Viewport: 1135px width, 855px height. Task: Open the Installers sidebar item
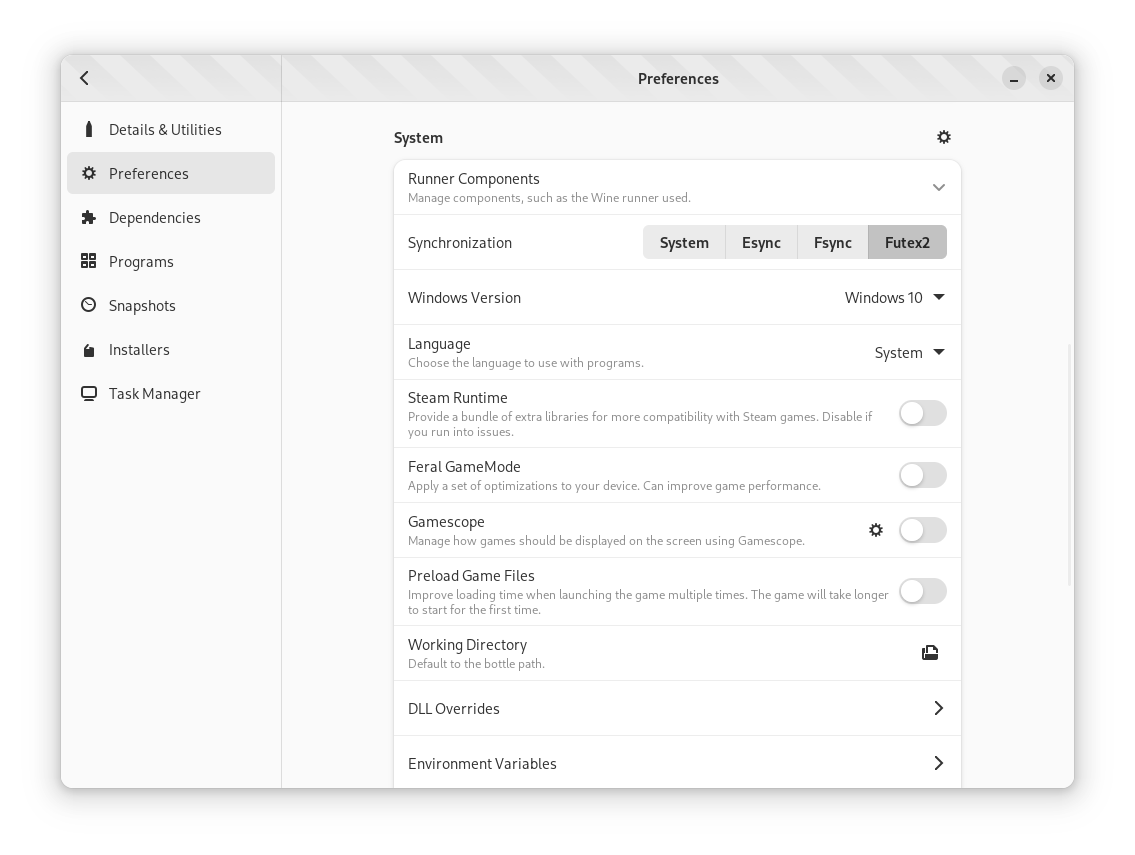(x=139, y=349)
